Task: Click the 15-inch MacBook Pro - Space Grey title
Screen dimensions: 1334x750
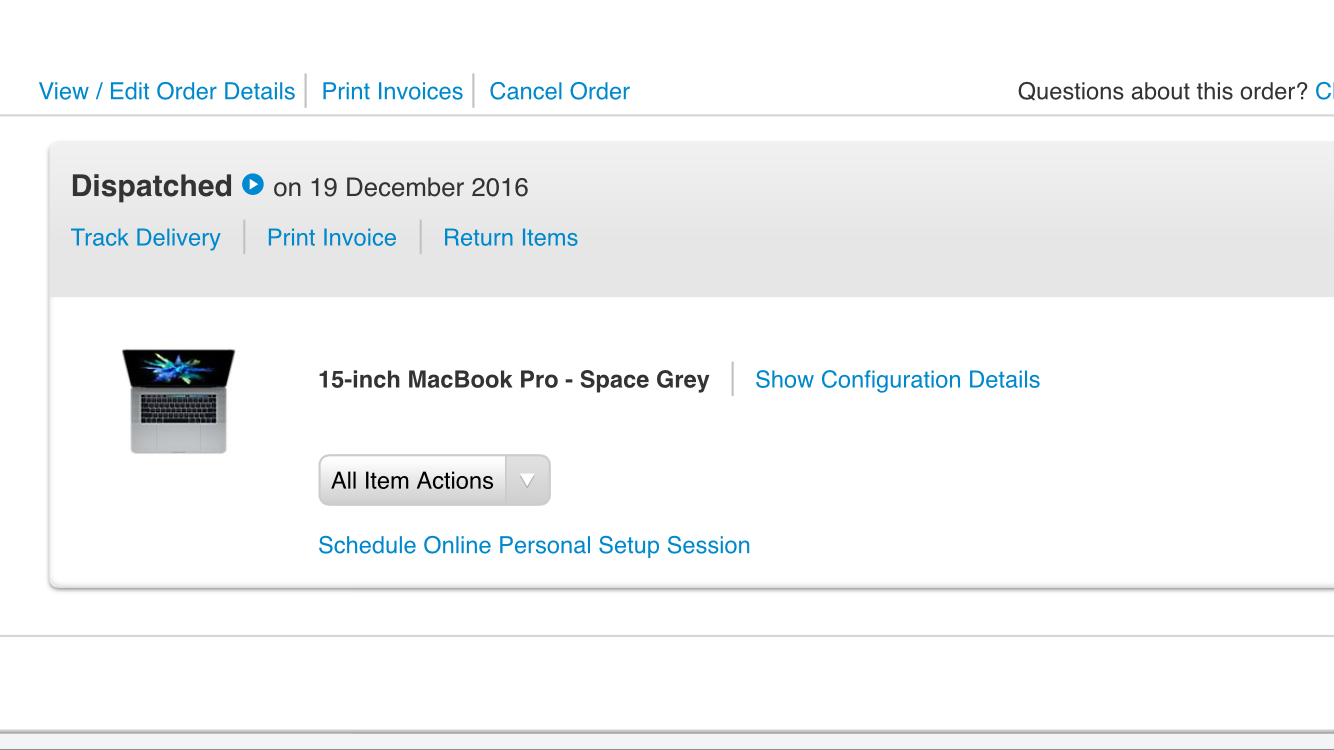Action: point(514,380)
